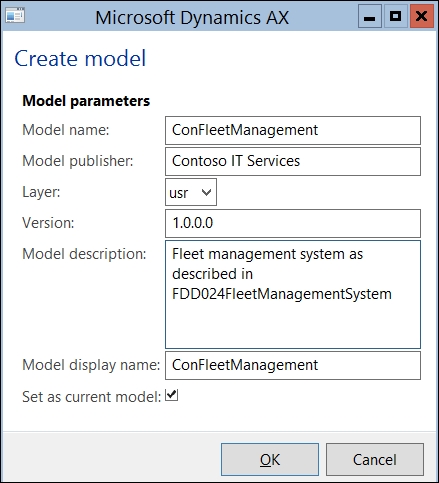The image size is (439, 483).
Task: Click the Model publisher field
Action: point(293,161)
